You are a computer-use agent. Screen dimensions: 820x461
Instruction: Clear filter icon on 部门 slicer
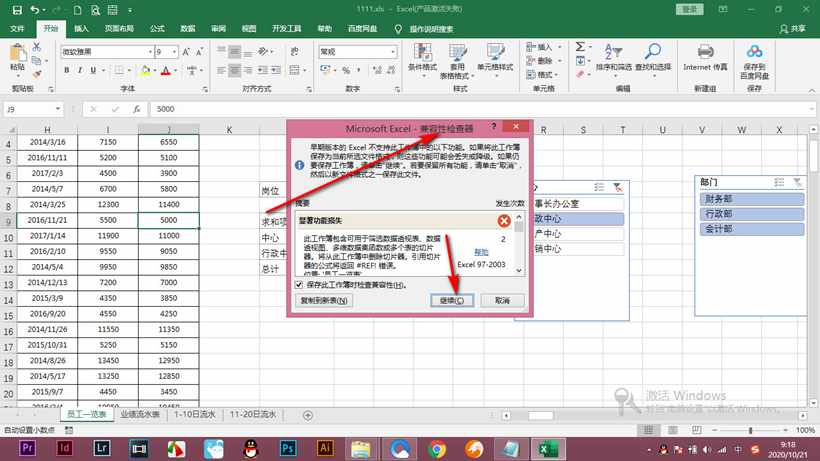coord(797,182)
